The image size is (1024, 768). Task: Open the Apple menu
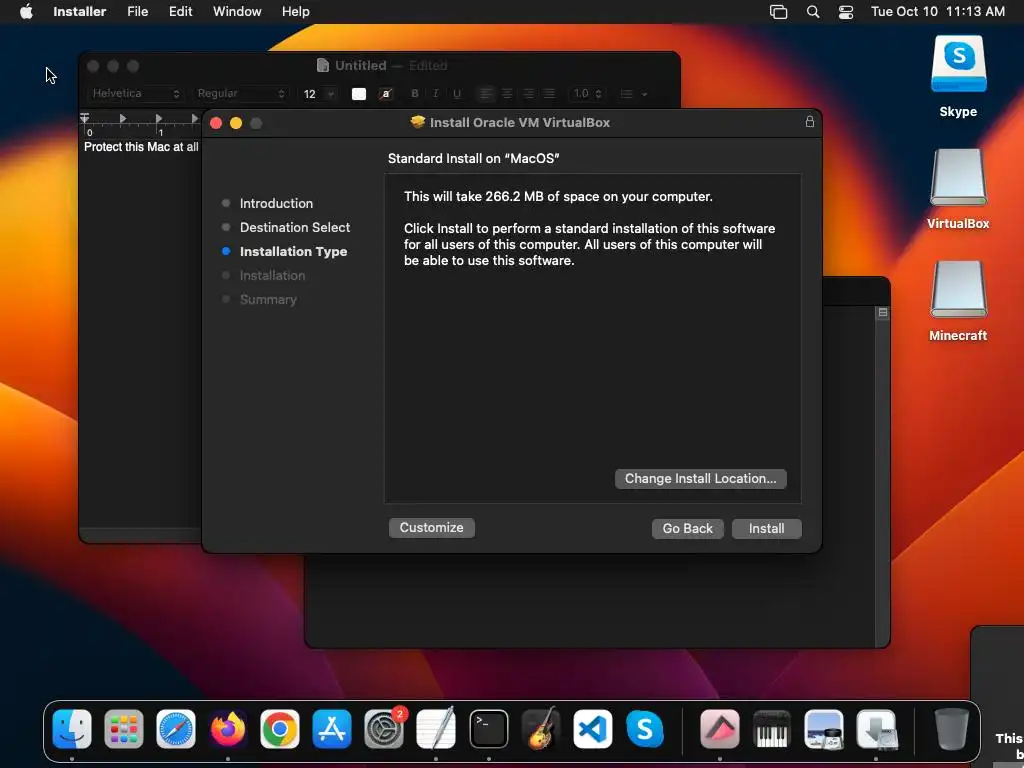[x=26, y=11]
